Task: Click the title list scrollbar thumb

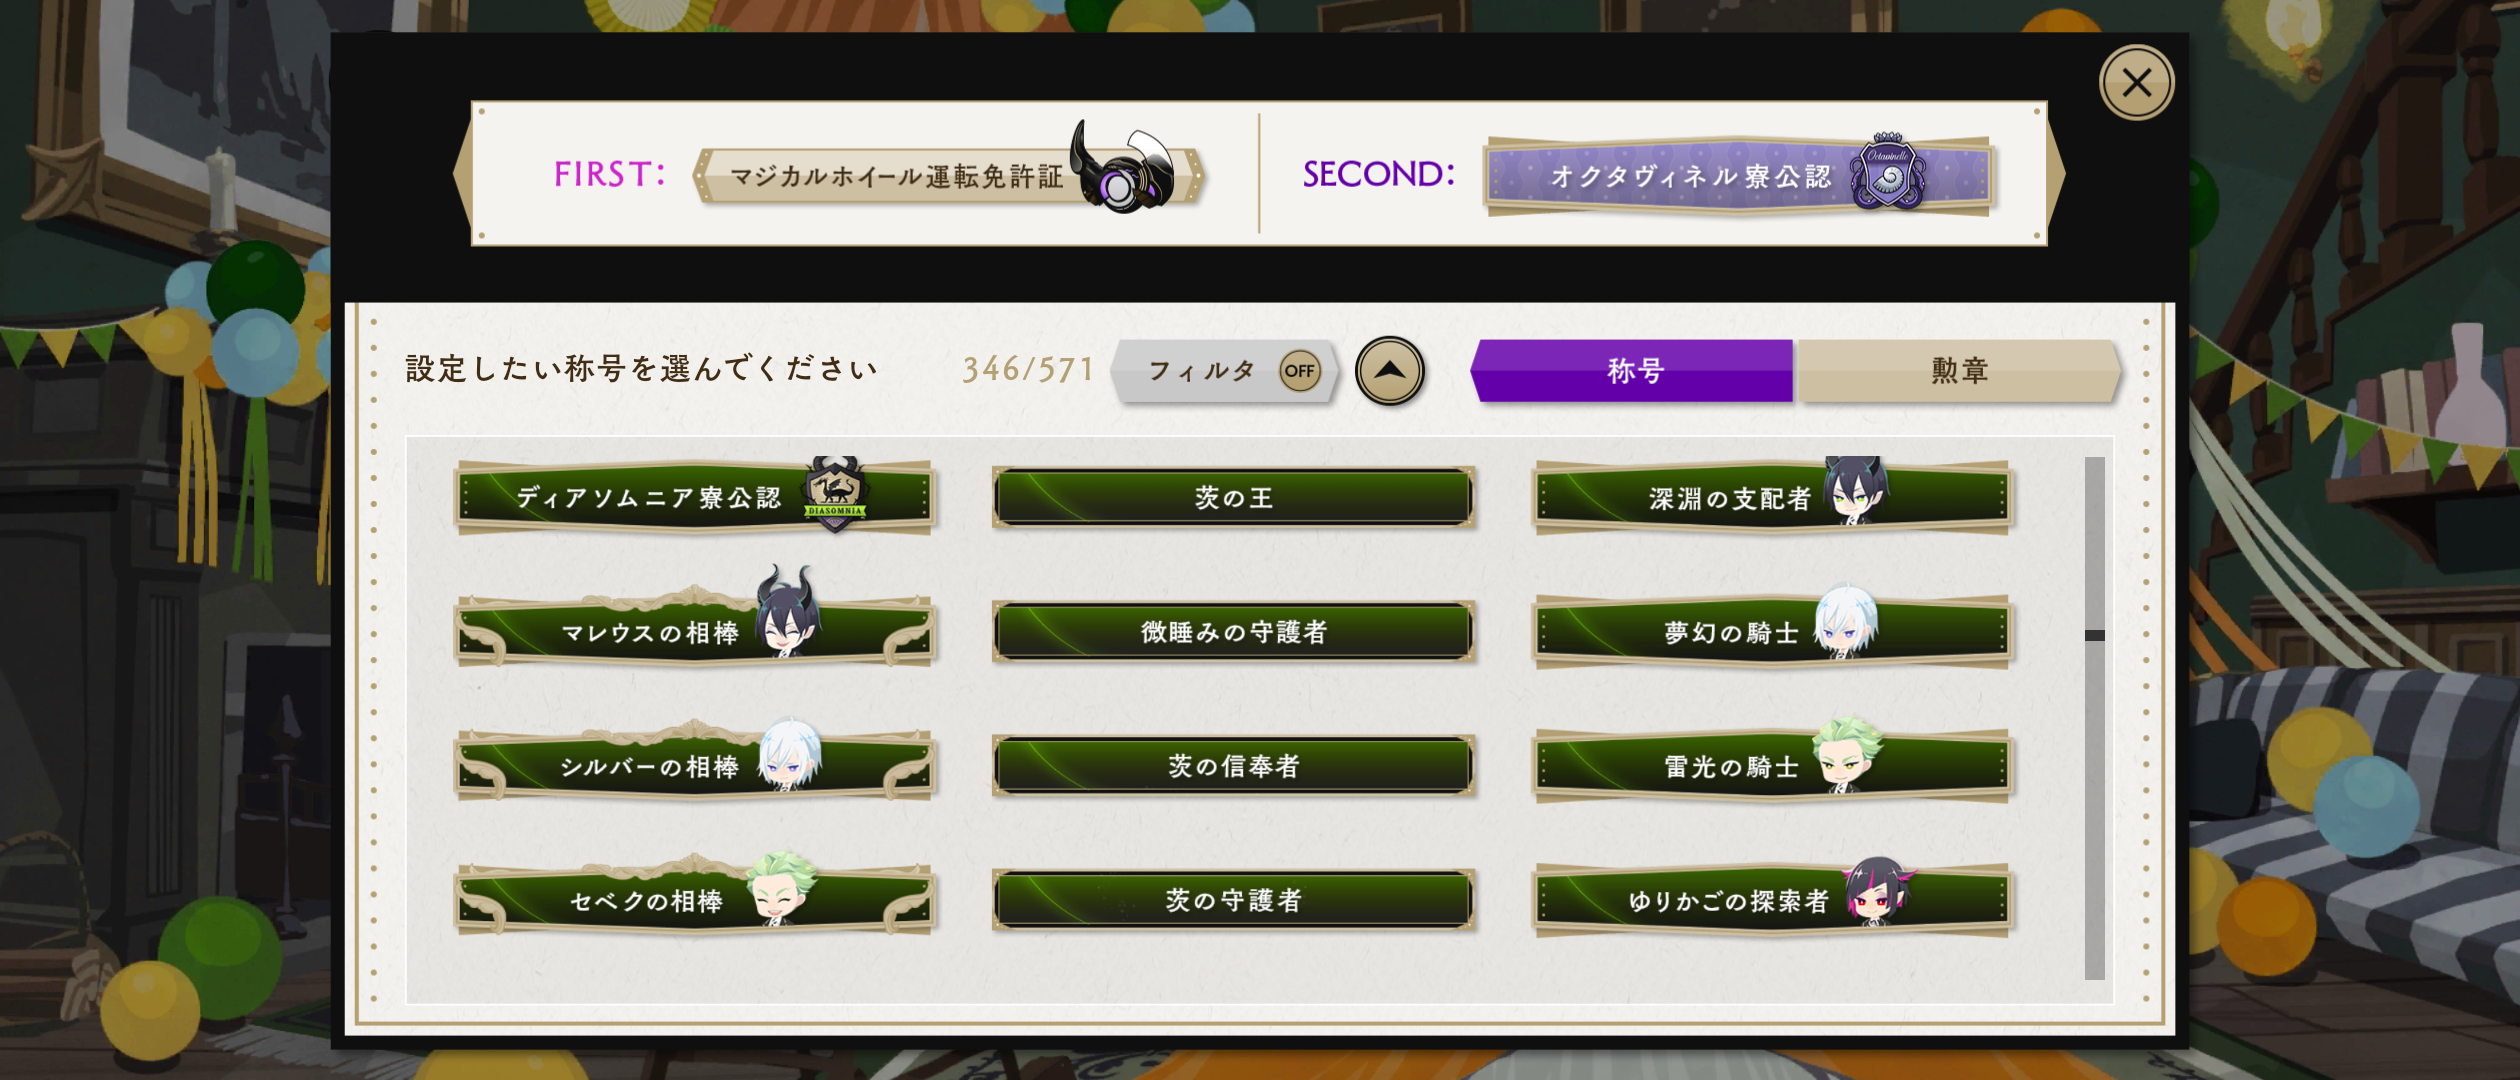Action: coord(2094,635)
